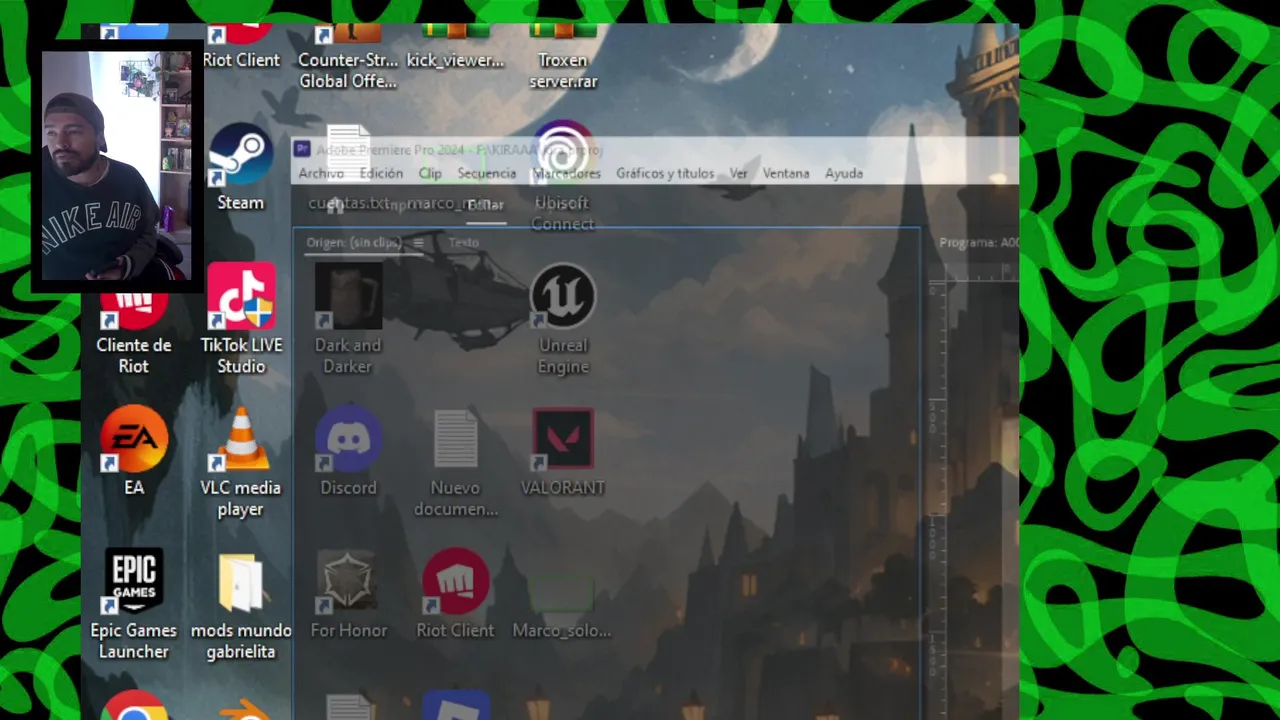
Task: Open Origen panel hamburger menu
Action: [418, 242]
